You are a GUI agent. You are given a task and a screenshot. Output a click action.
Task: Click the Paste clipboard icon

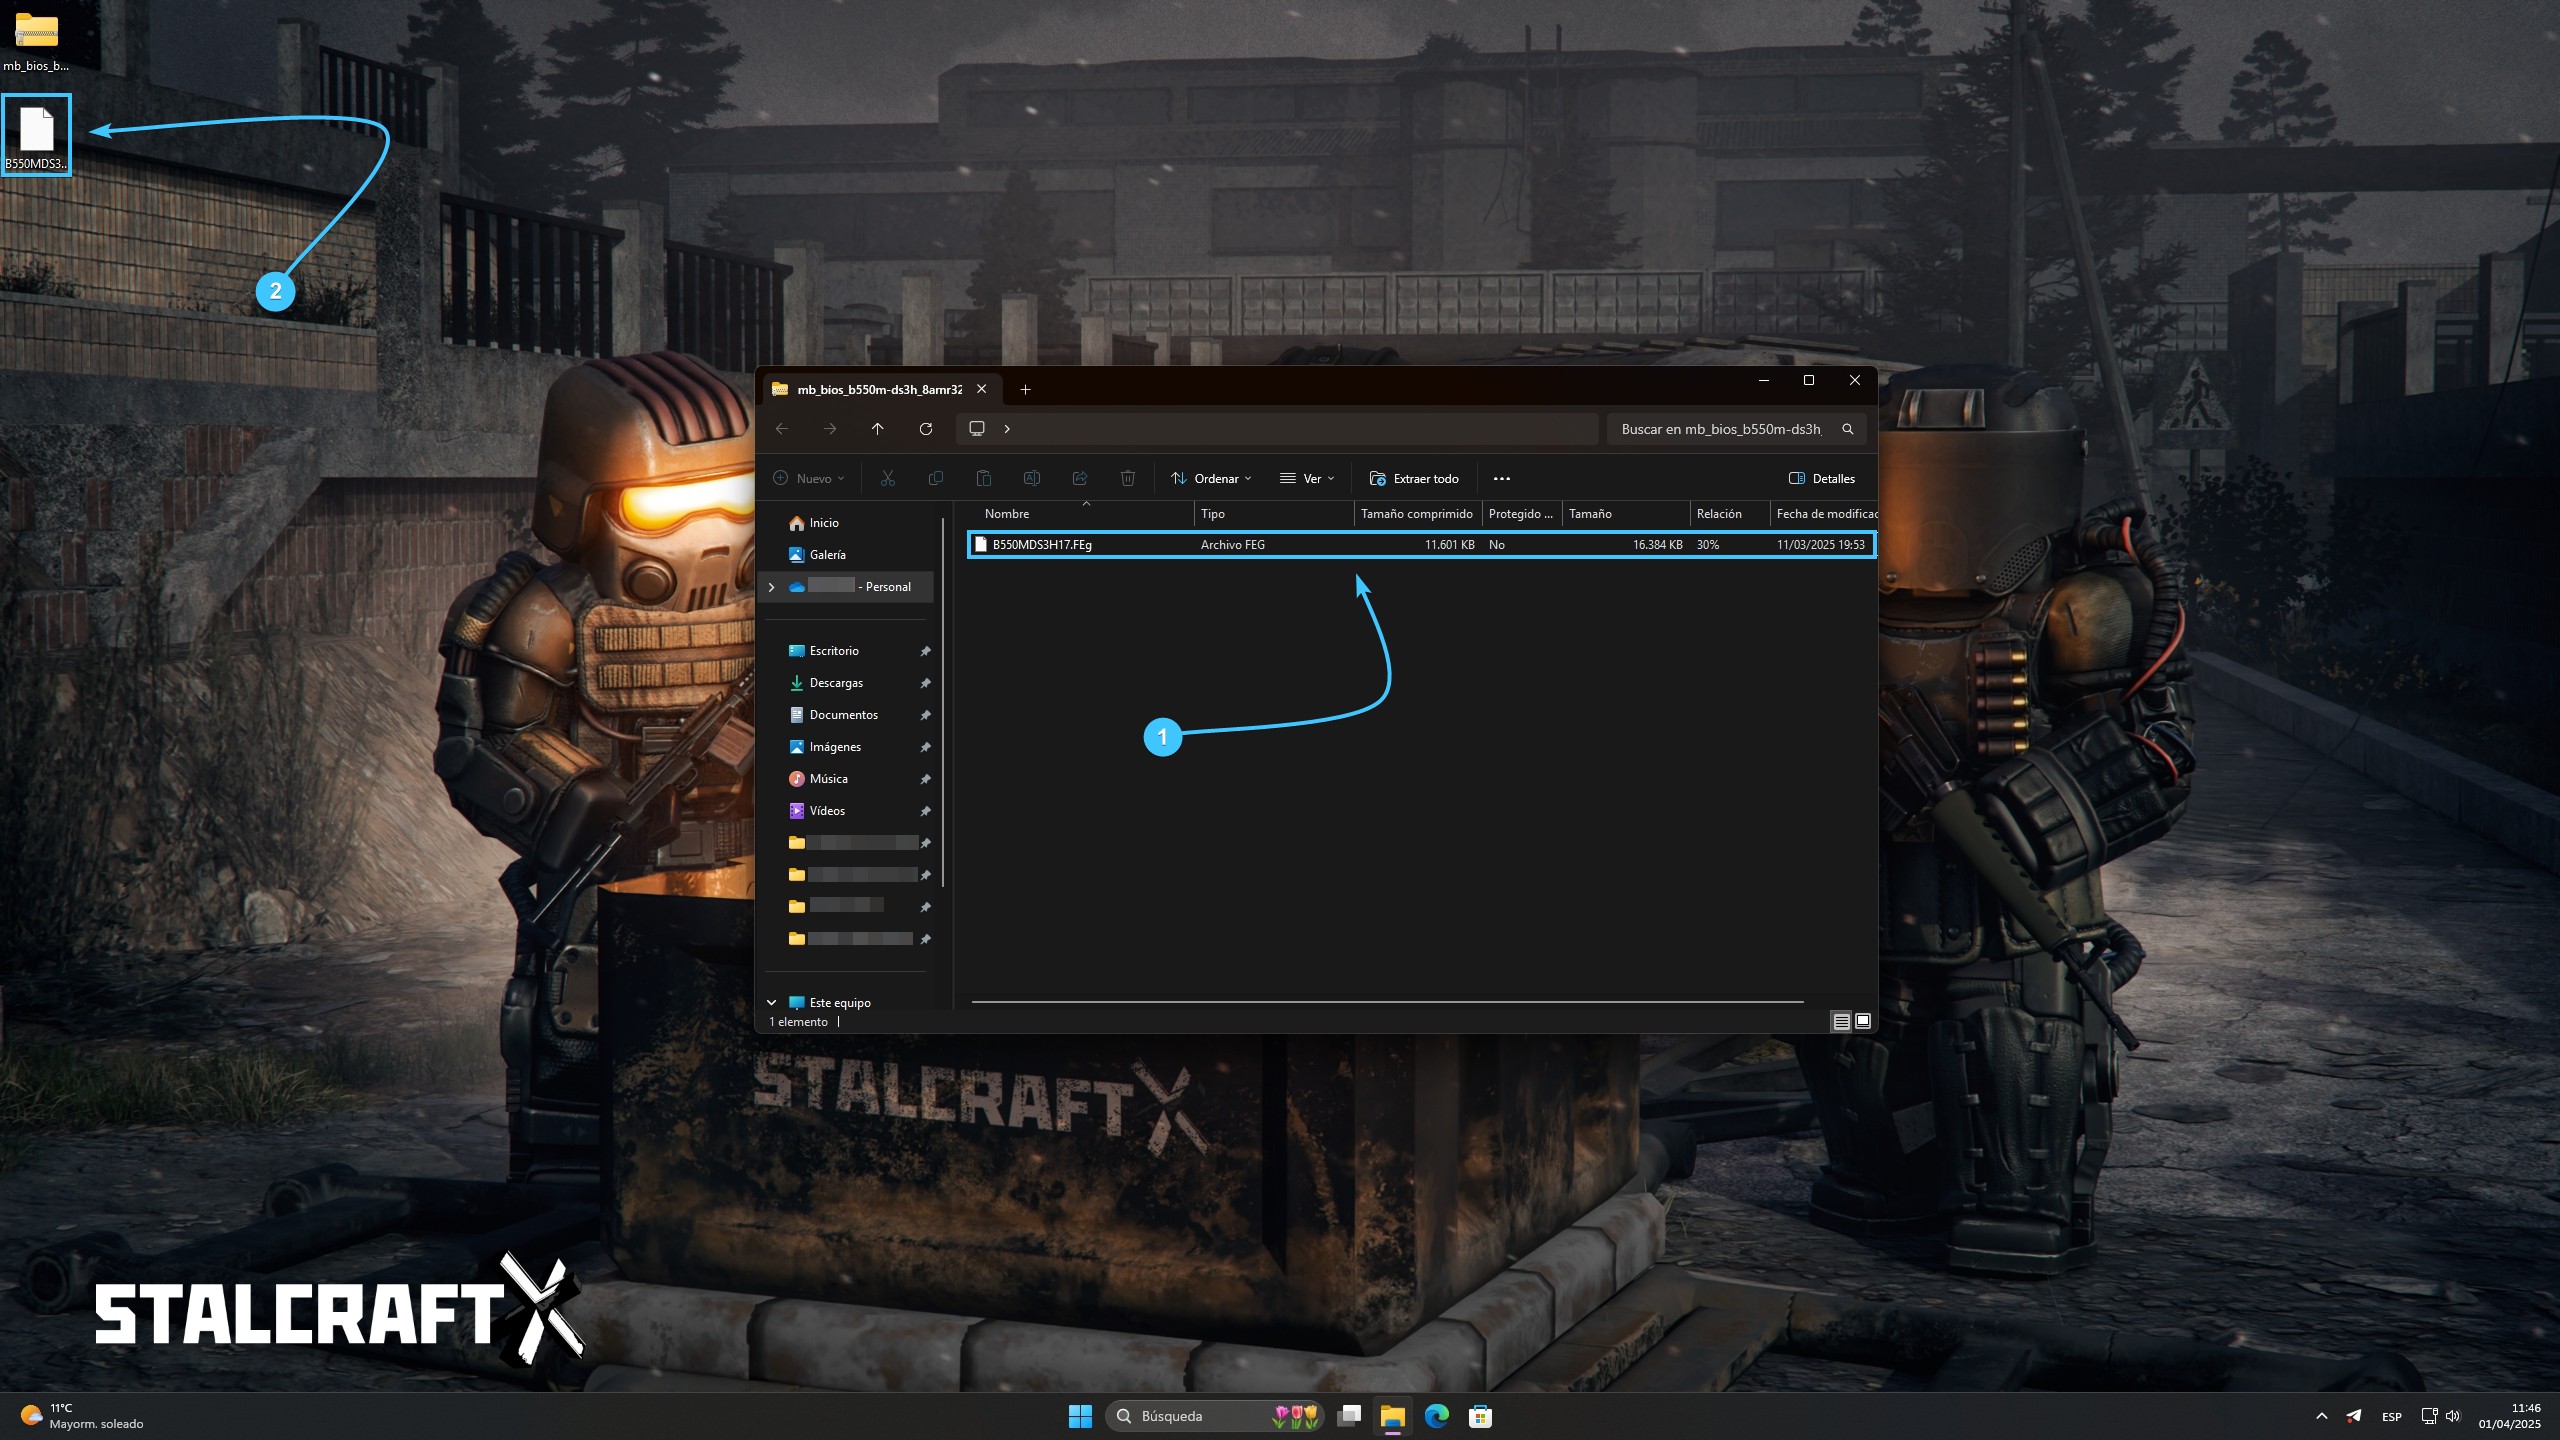point(984,479)
